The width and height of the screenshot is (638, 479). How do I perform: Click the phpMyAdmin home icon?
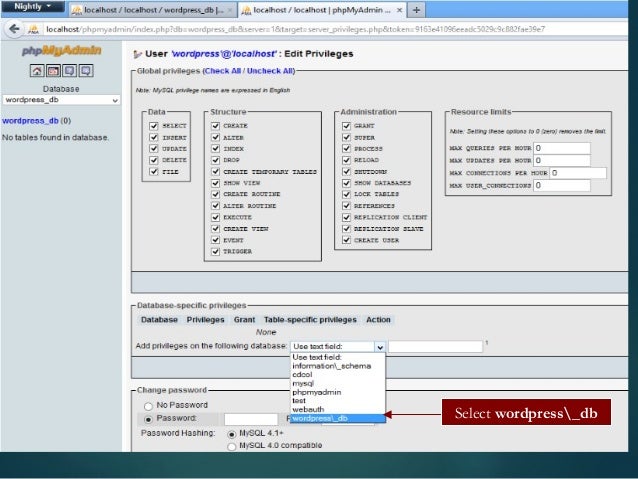click(34, 70)
